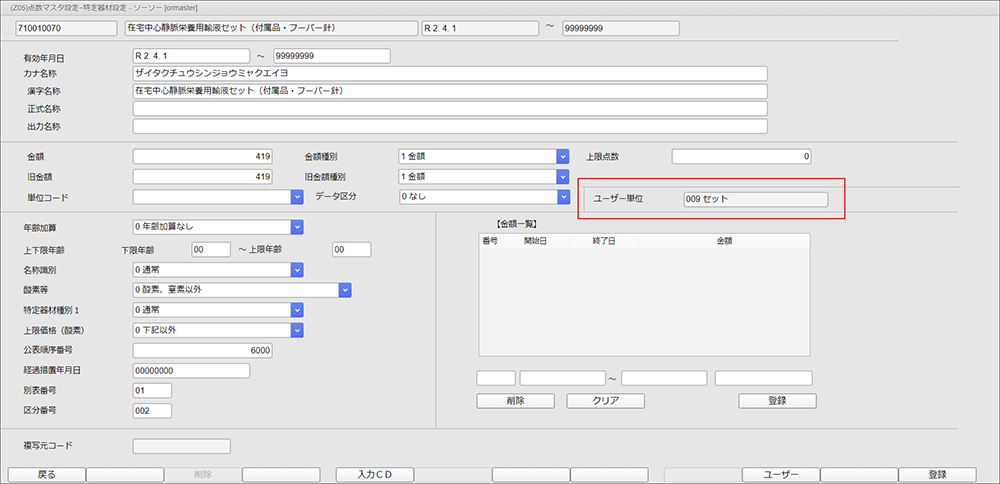The width and height of the screenshot is (1000, 484).
Task: Focus the 正式名称 text field
Action: (449, 108)
